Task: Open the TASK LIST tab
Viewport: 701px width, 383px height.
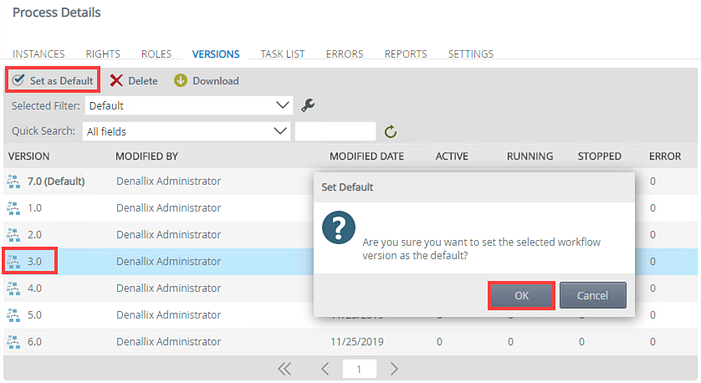Action: [283, 54]
